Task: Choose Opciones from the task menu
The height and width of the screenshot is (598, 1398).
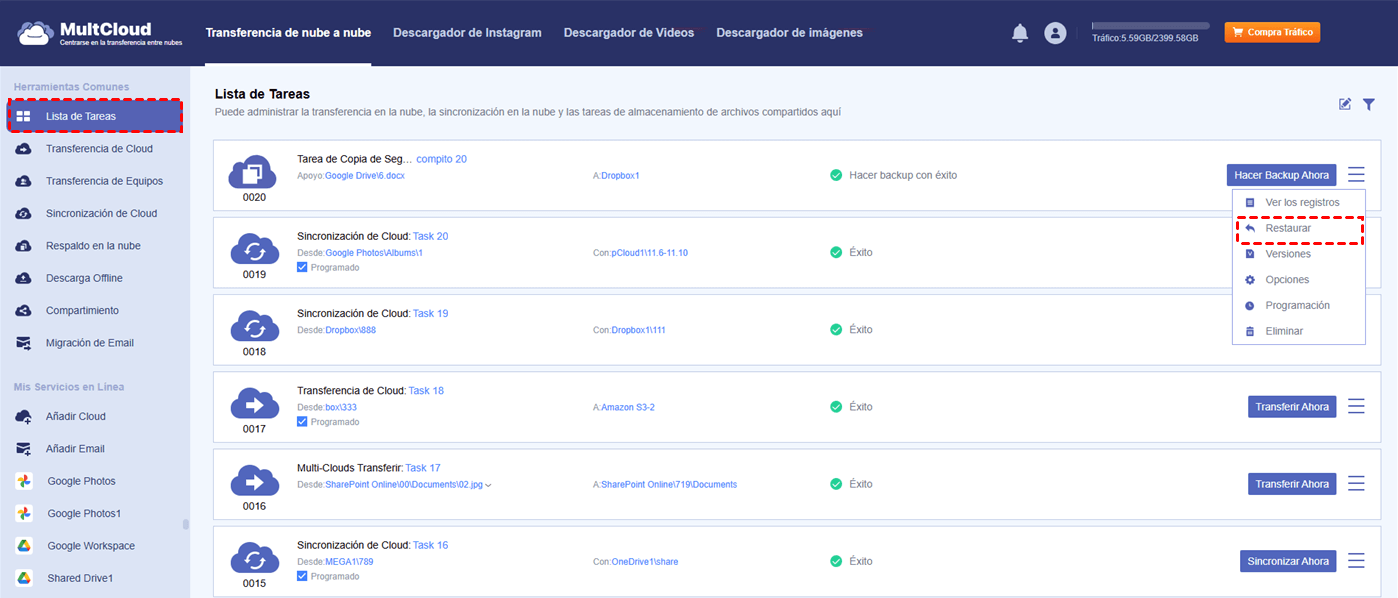Action: coord(1299,280)
